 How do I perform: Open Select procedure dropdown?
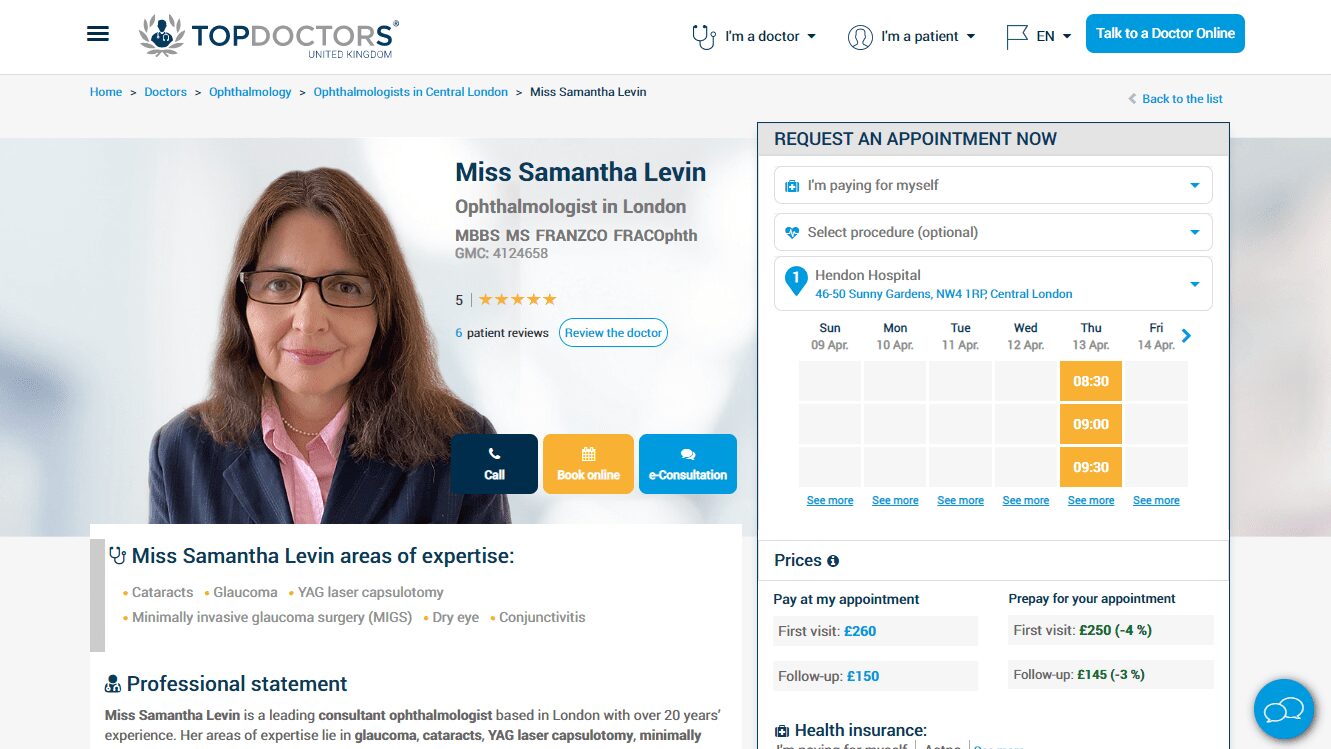click(x=993, y=232)
